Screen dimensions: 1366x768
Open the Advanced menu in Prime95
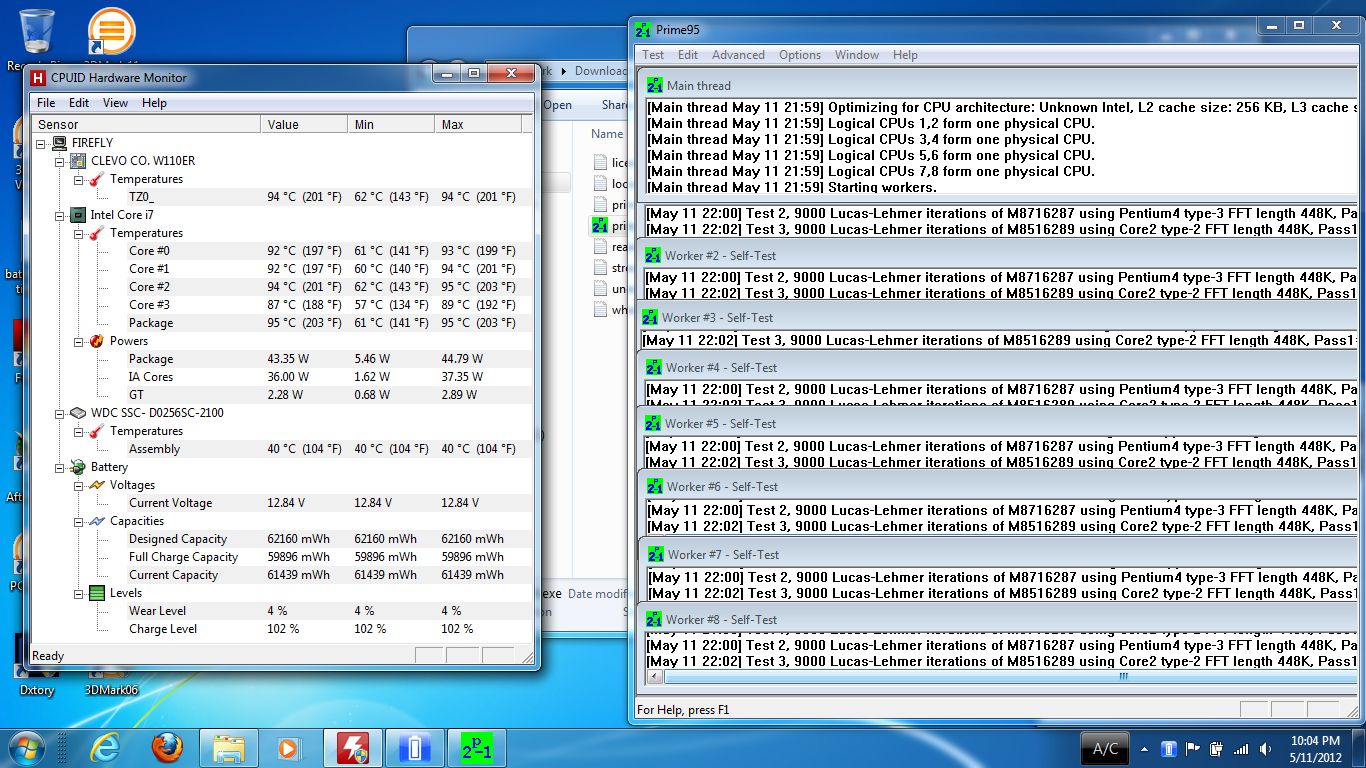pos(738,55)
